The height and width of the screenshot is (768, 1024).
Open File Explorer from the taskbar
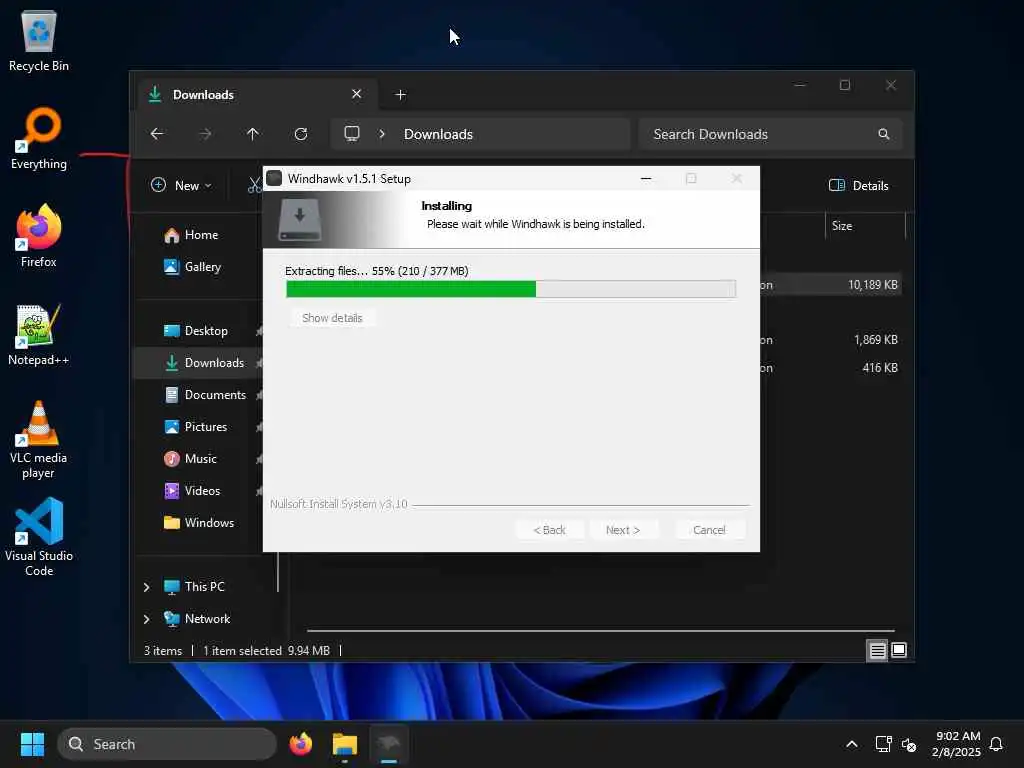(345, 744)
